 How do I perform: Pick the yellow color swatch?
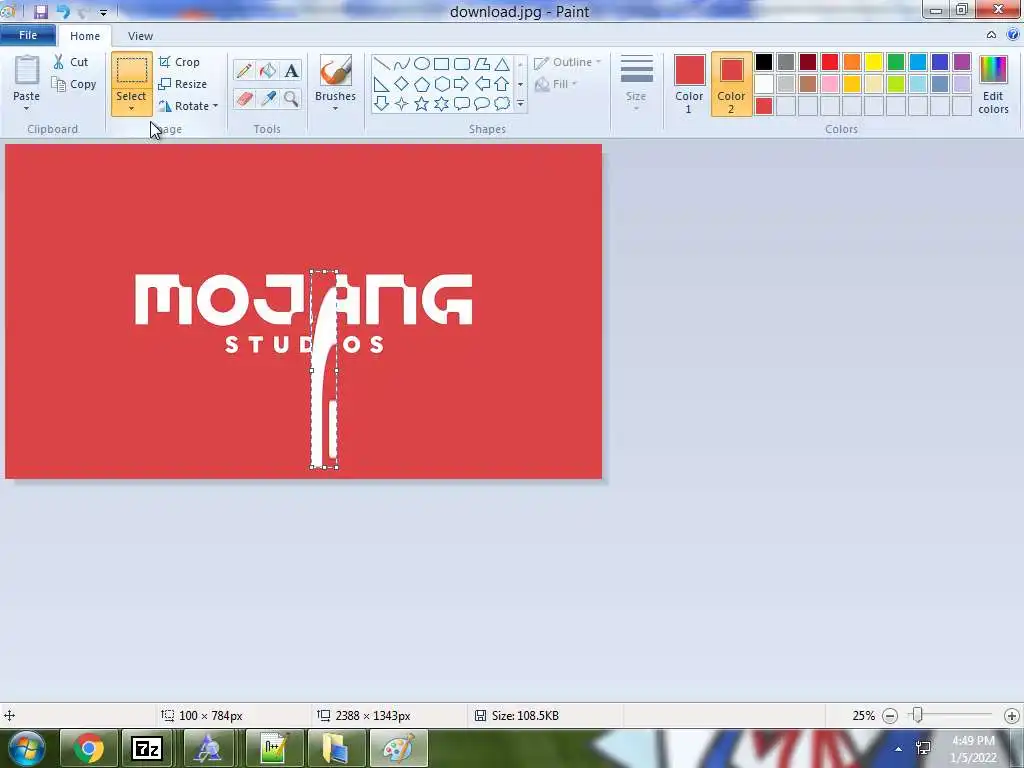click(x=874, y=62)
